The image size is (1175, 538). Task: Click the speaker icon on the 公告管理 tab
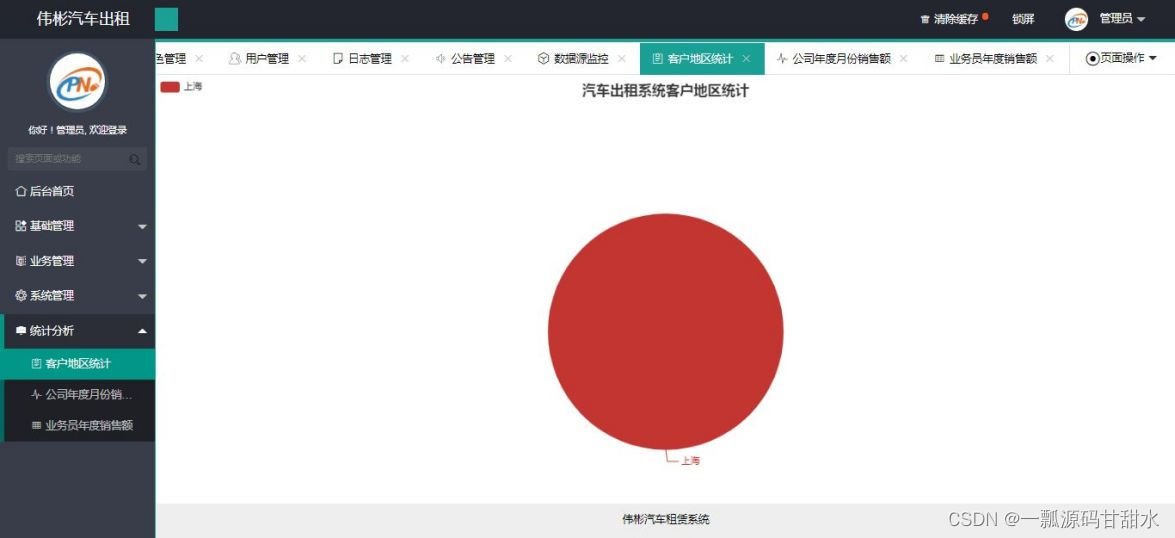(x=441, y=58)
